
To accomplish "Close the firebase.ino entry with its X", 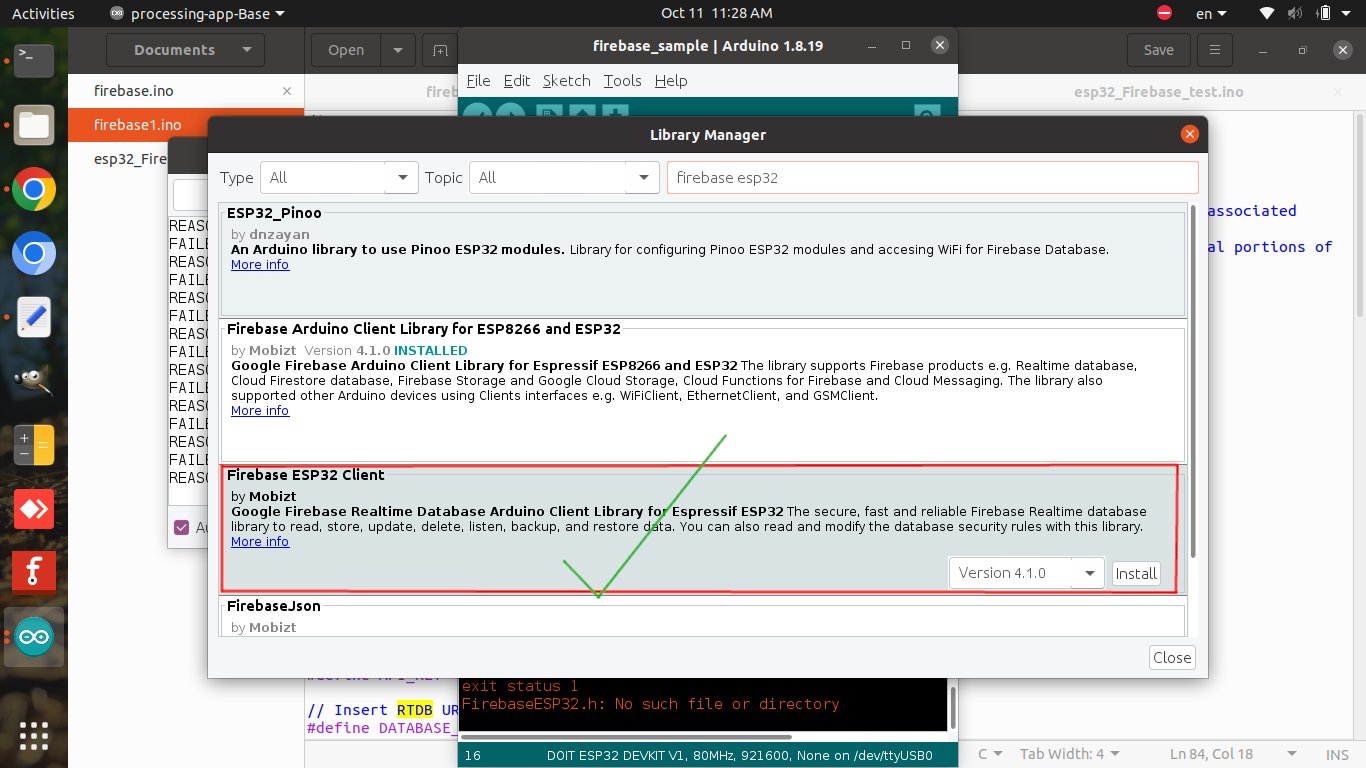I will [x=288, y=91].
